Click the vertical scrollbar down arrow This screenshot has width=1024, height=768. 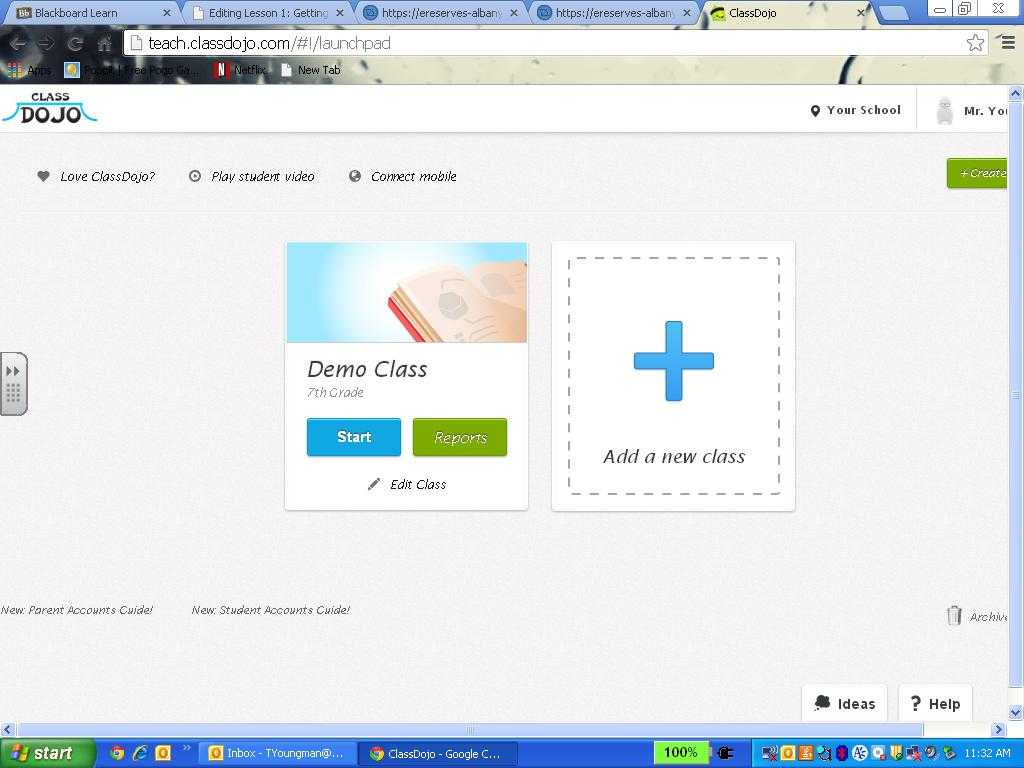tap(1016, 712)
